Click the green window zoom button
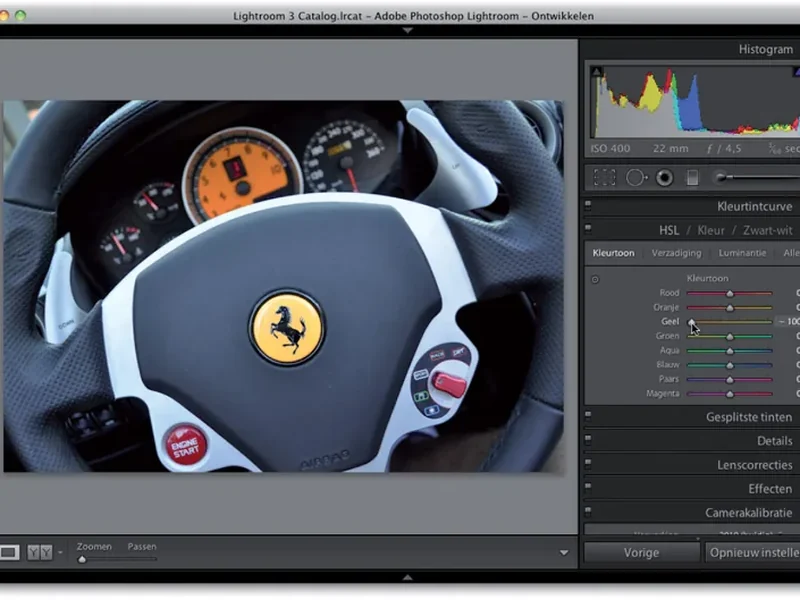800x600 pixels. coord(20,16)
